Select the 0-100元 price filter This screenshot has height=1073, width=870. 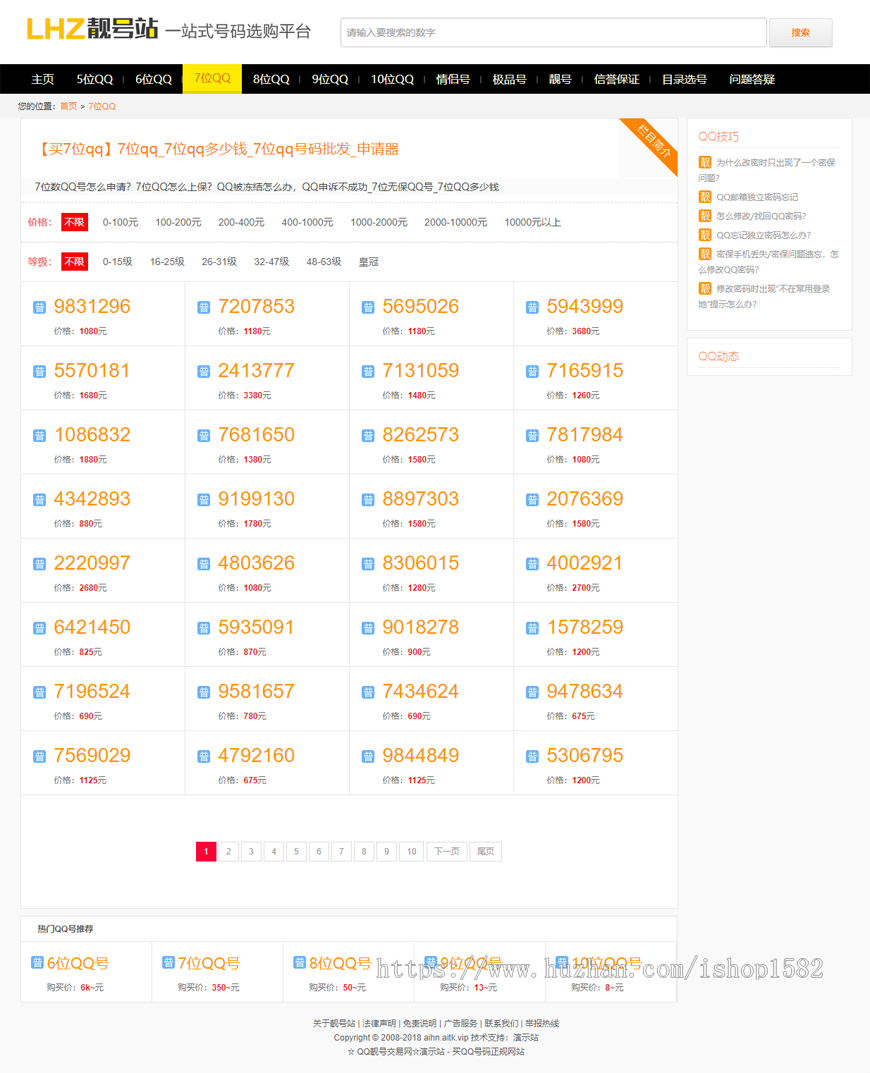click(120, 222)
